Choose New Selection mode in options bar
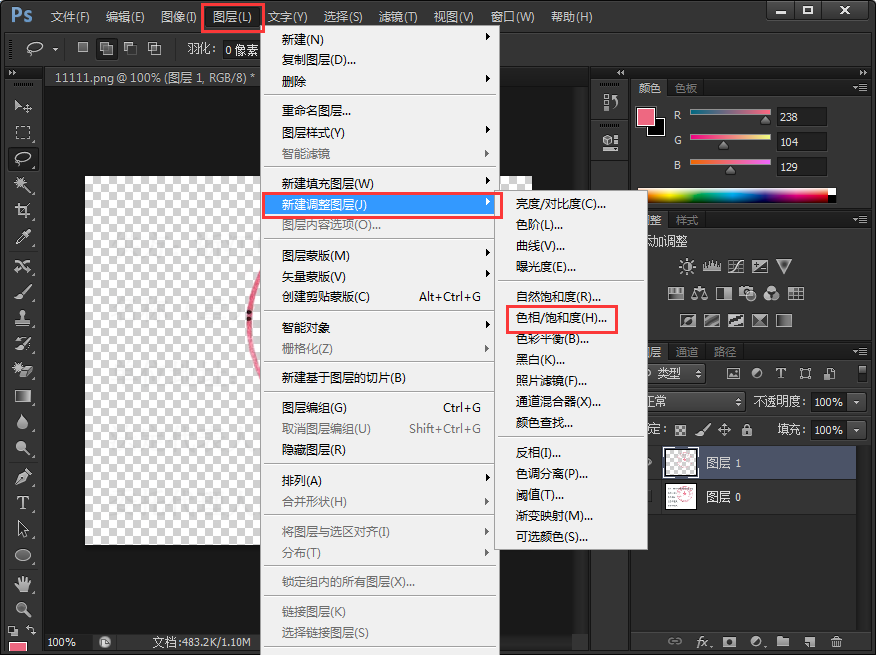The height and width of the screenshot is (655, 876). [x=83, y=48]
